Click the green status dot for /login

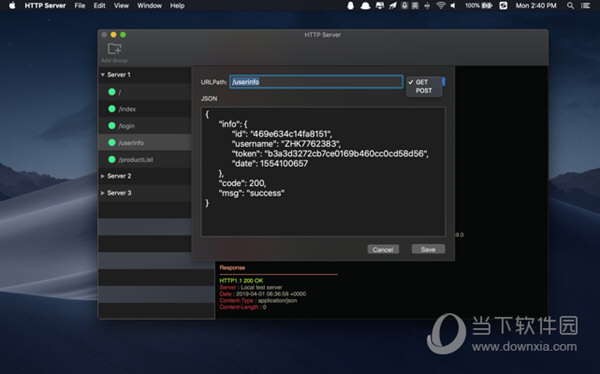[x=112, y=126]
